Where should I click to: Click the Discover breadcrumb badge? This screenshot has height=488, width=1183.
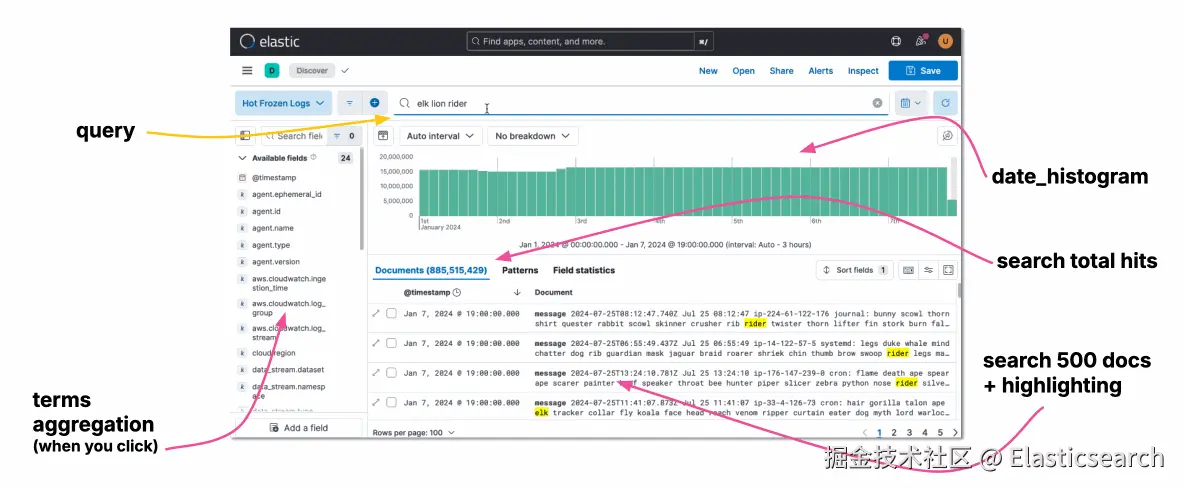tap(312, 71)
